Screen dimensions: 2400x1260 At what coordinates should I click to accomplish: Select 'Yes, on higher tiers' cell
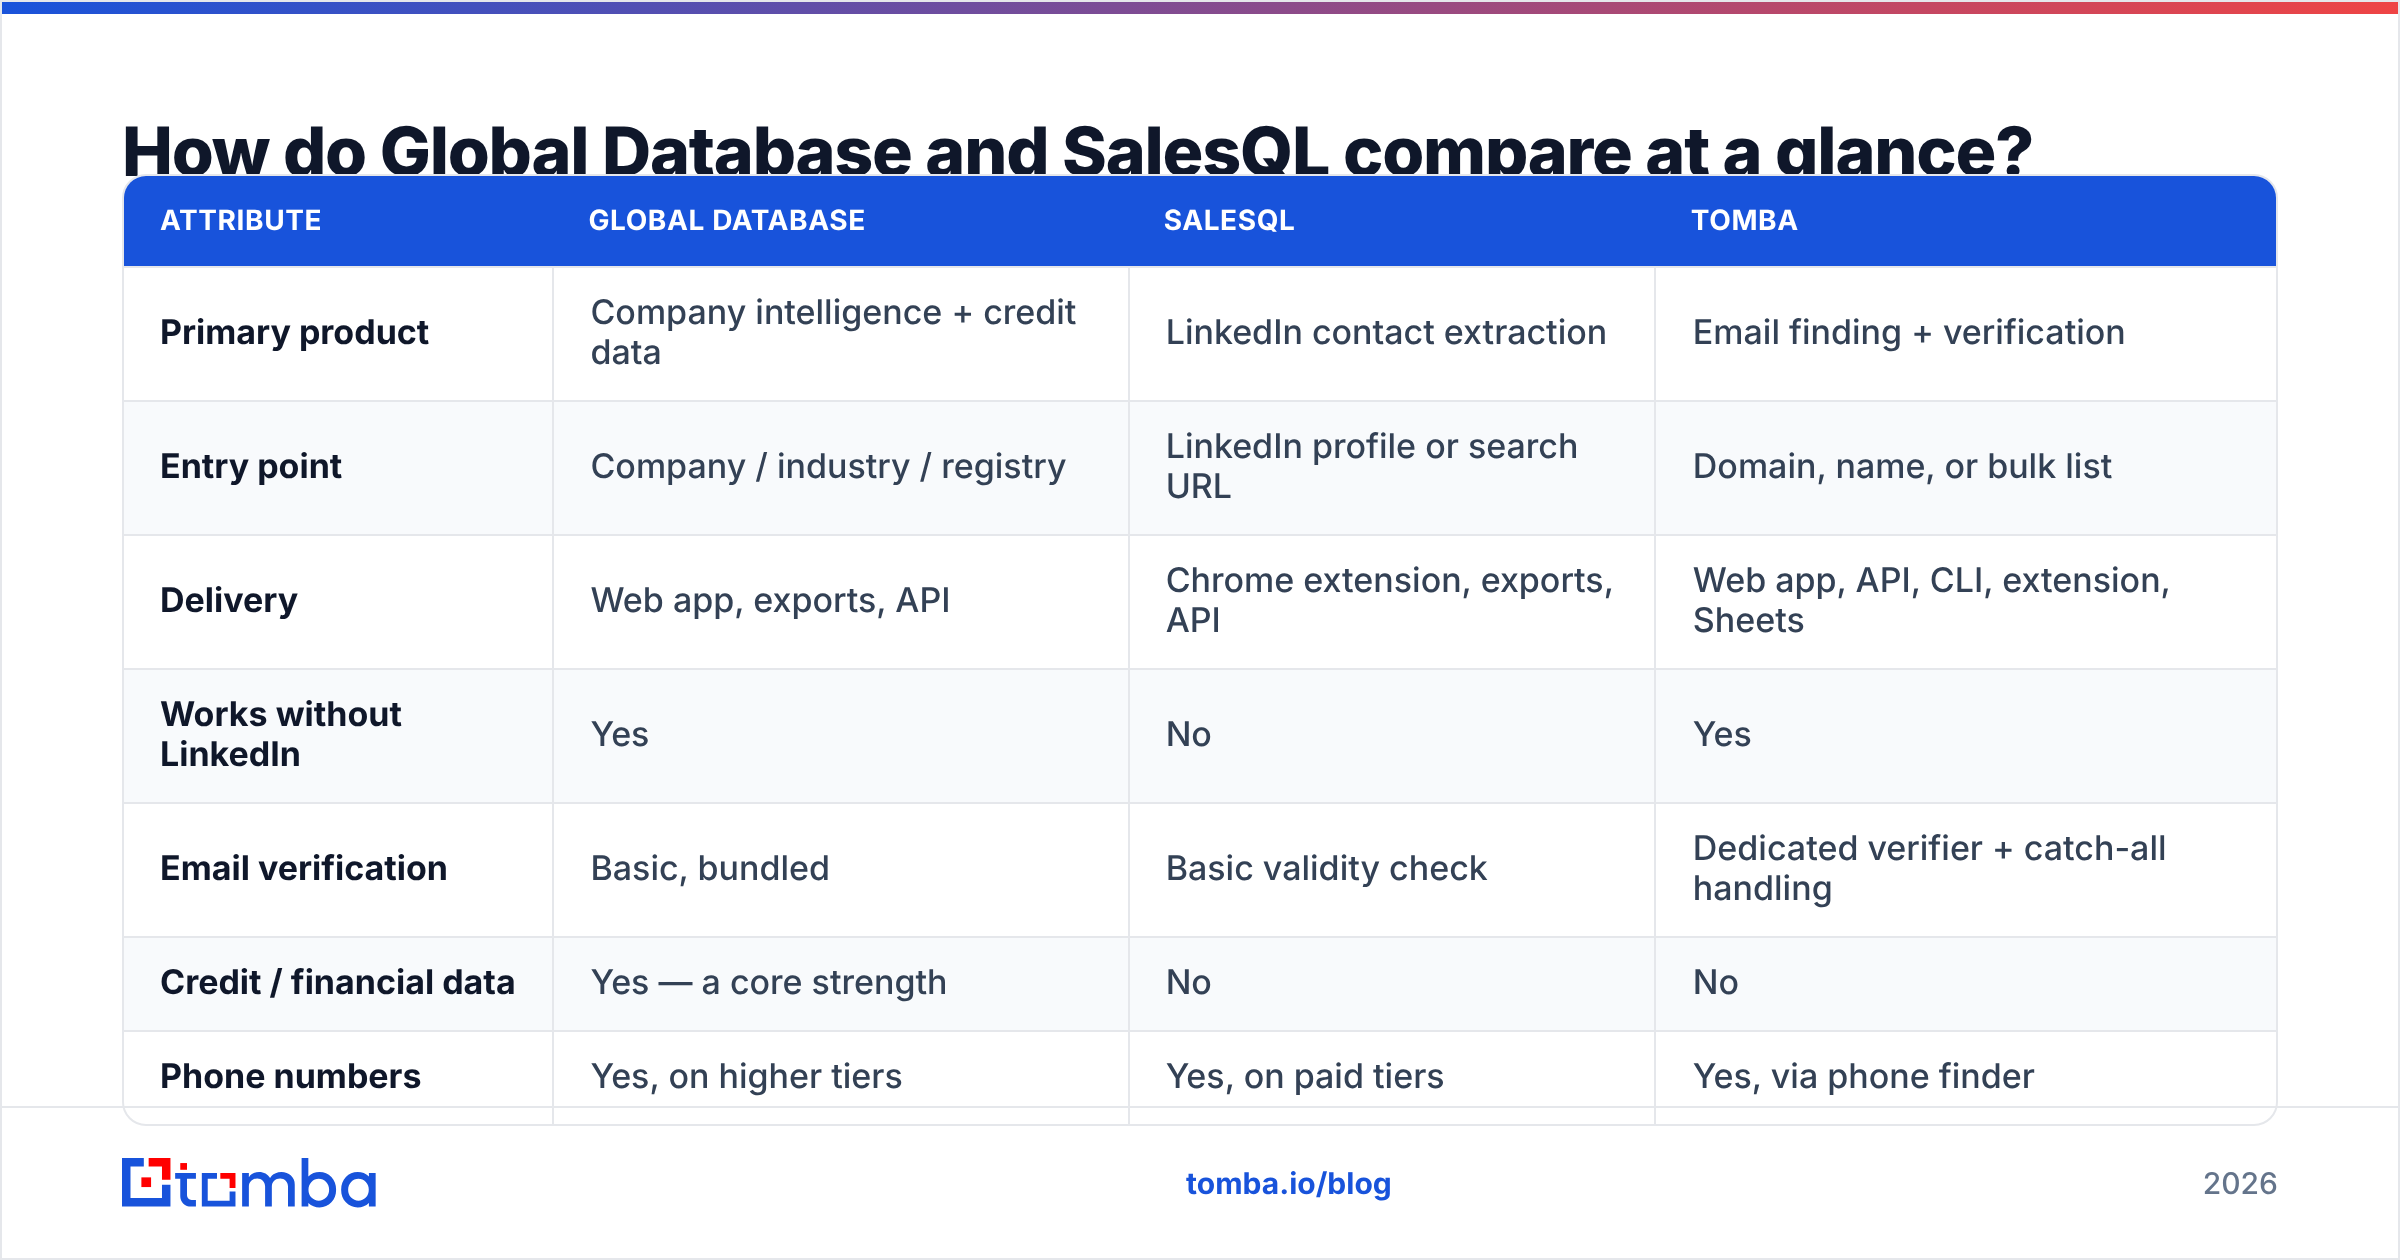[747, 1076]
